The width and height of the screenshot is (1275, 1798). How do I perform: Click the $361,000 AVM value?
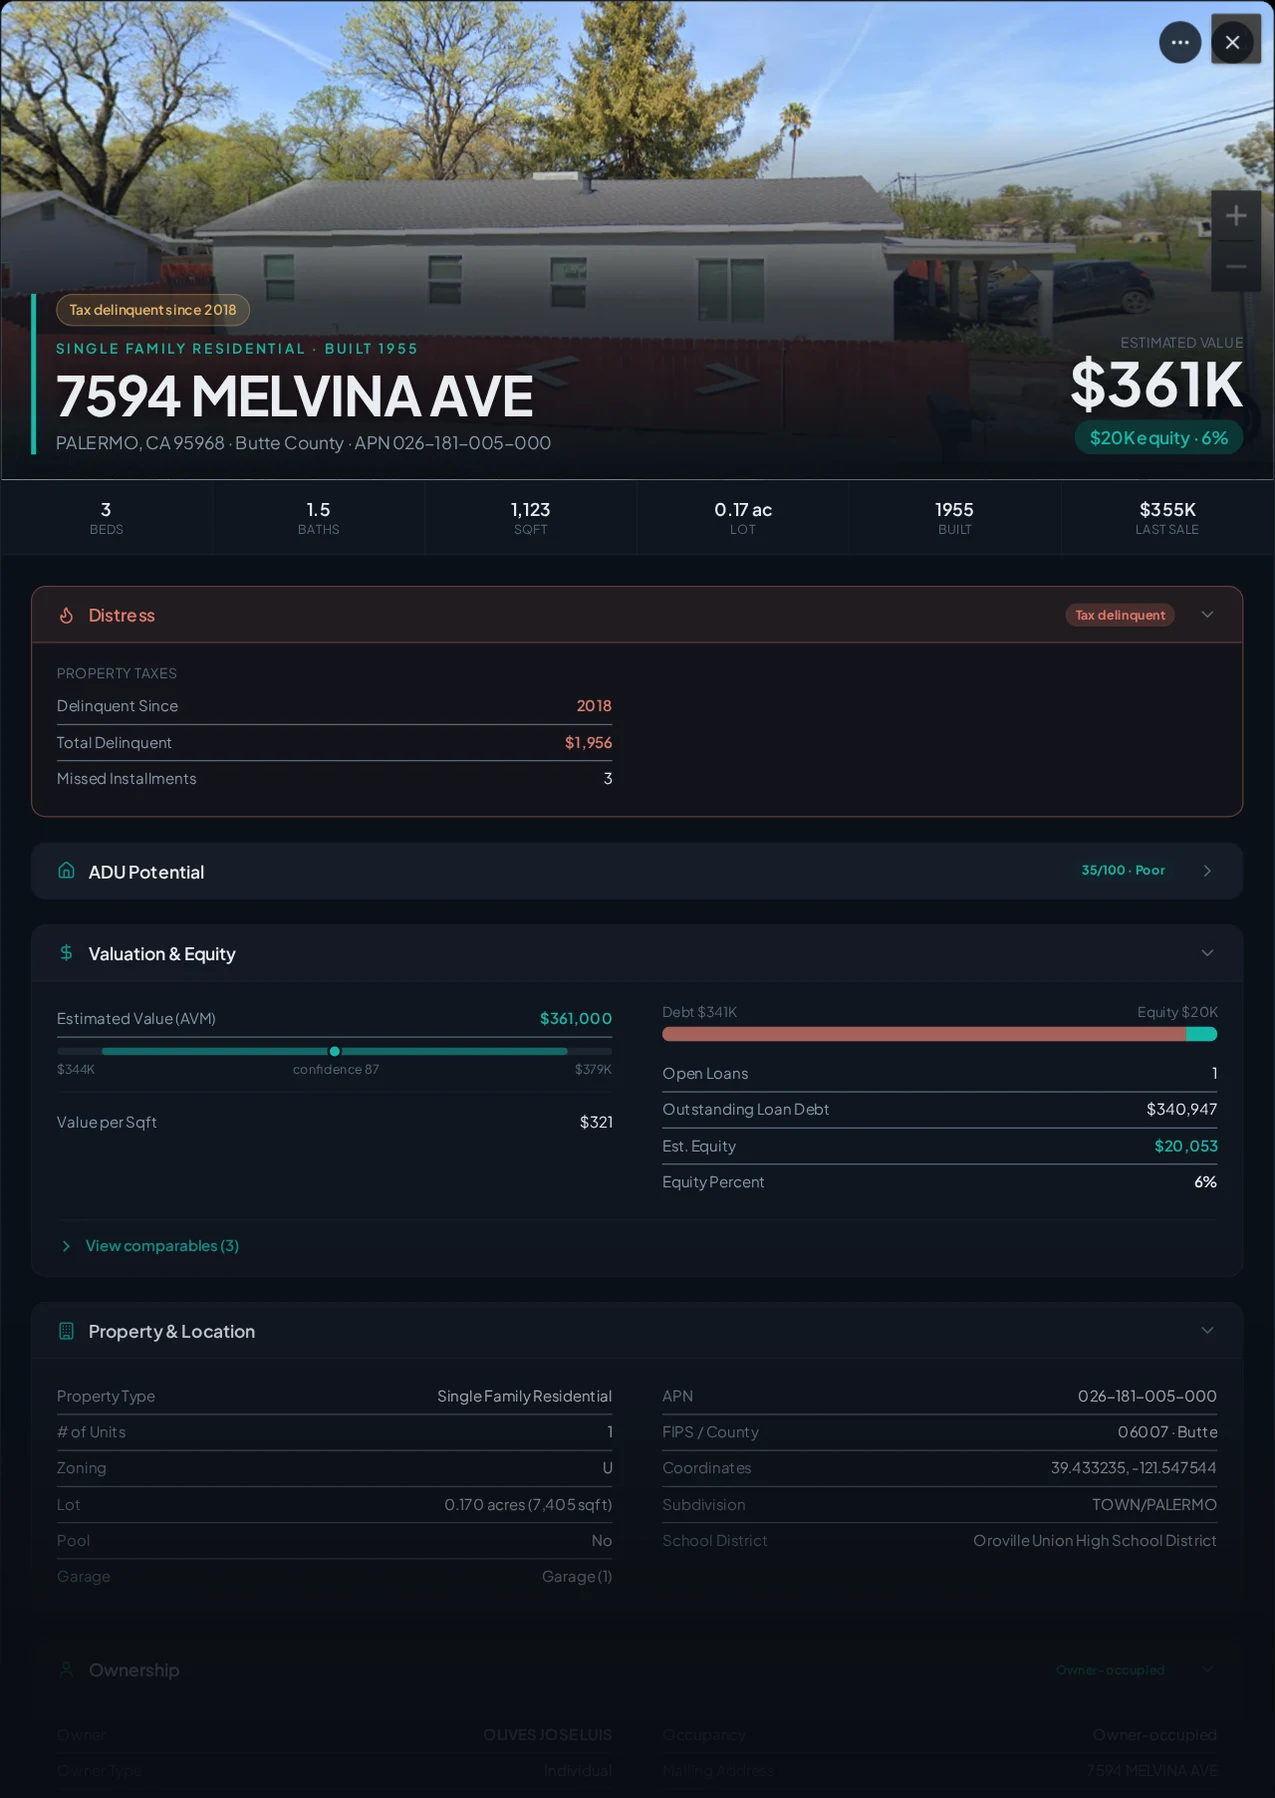pyautogui.click(x=576, y=1018)
